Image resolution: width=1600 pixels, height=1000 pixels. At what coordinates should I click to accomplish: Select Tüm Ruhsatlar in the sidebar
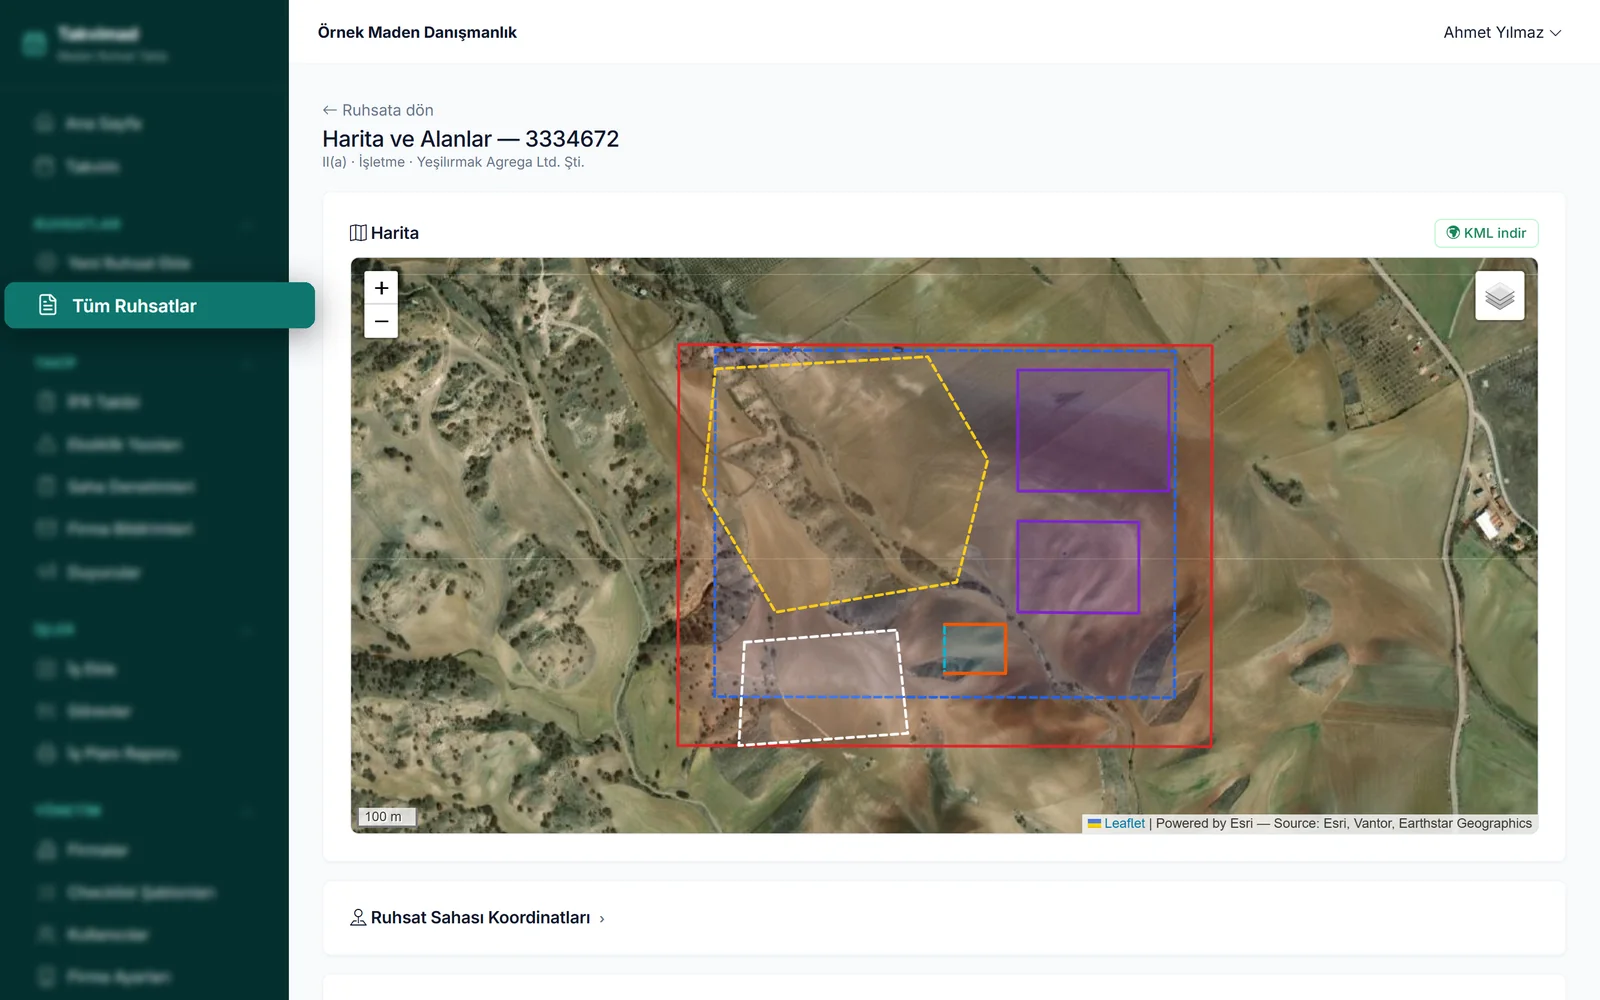pos(160,305)
